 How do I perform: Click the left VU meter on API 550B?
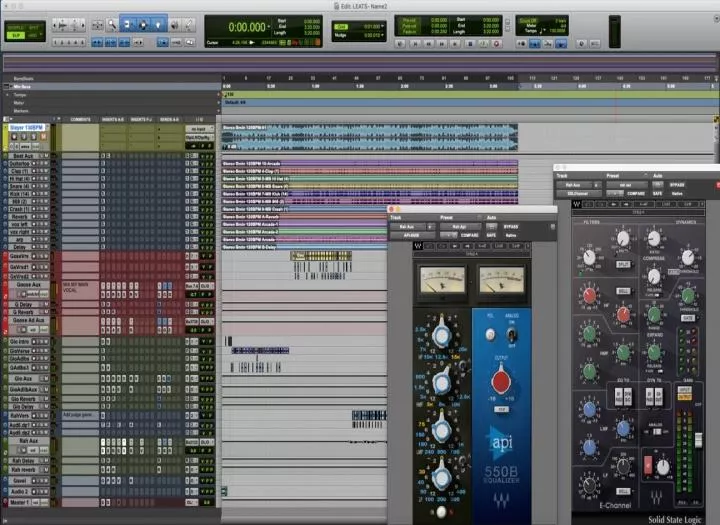(x=443, y=280)
